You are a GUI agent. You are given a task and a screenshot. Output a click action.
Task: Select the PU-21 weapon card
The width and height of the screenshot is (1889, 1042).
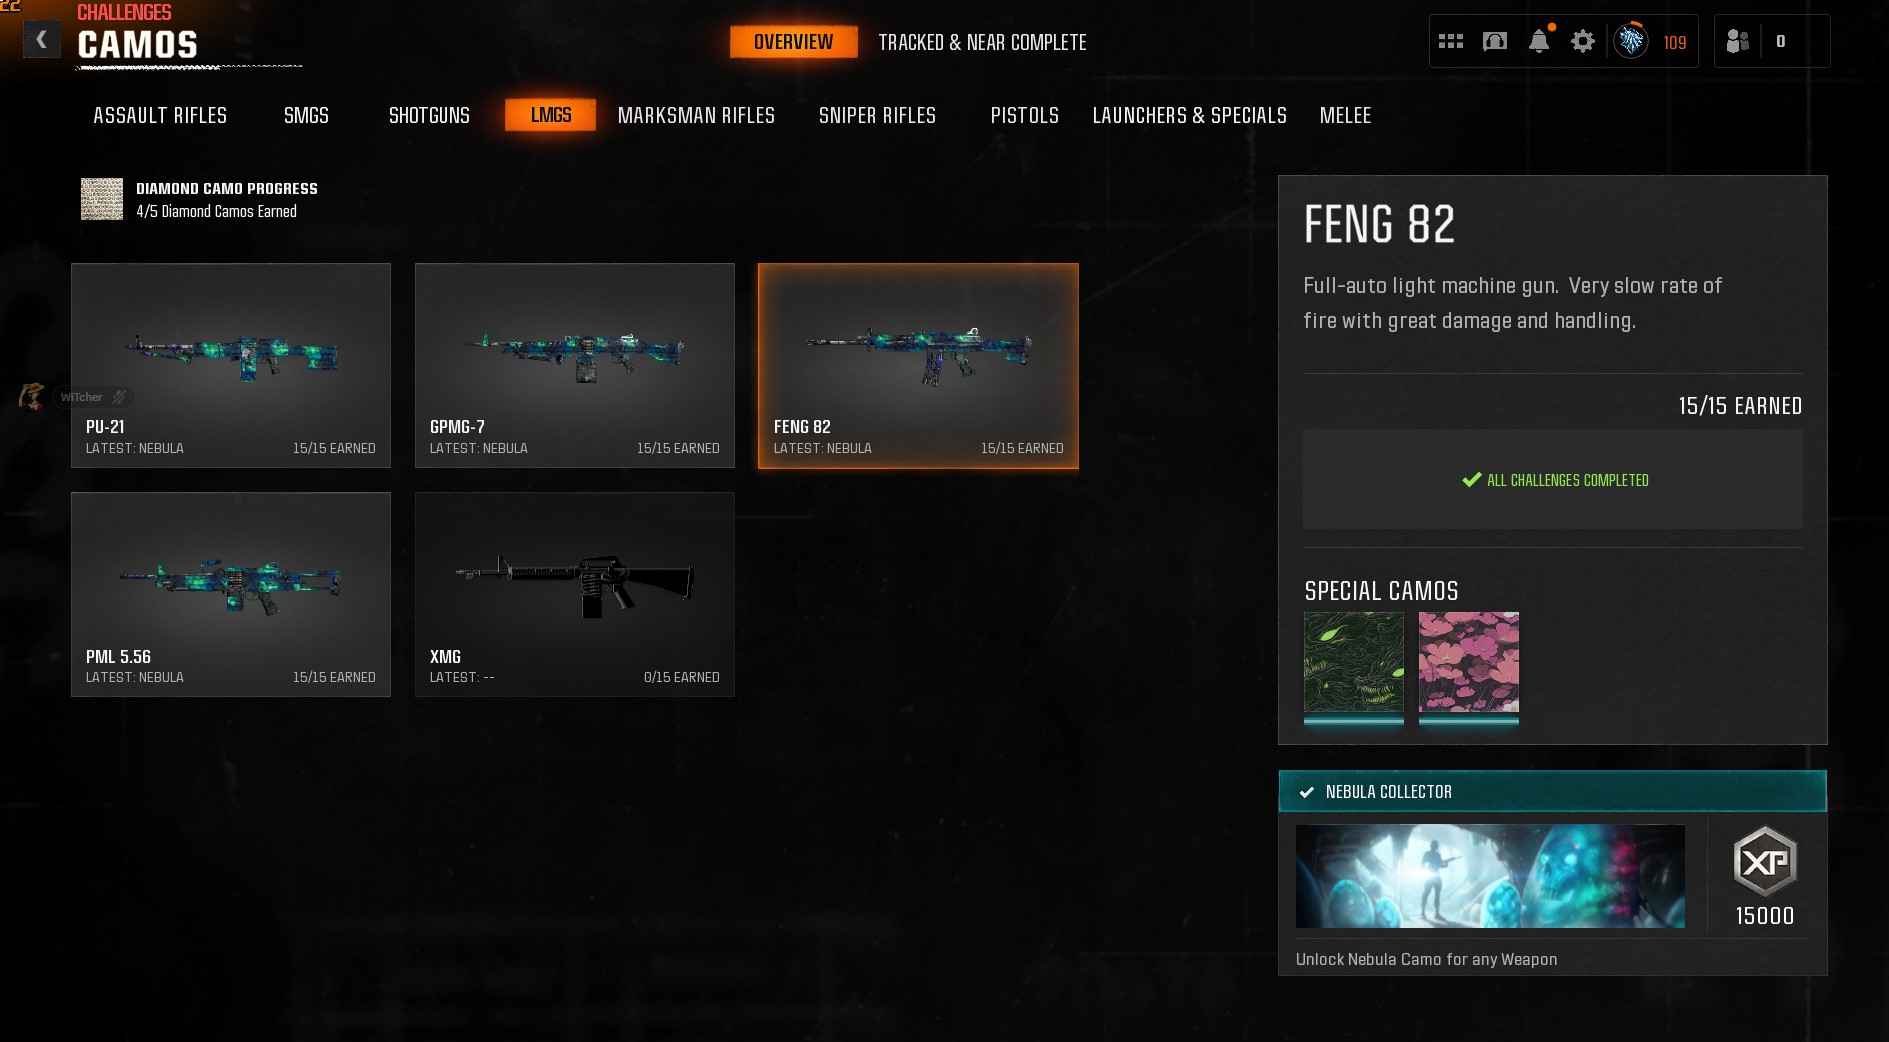231,365
